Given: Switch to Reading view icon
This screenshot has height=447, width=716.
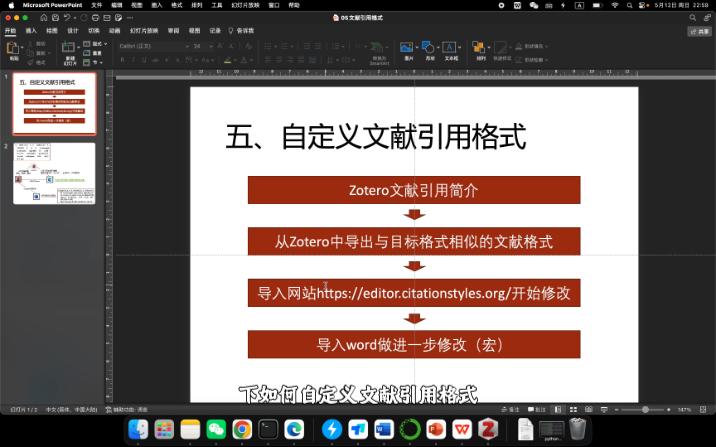Looking at the screenshot, I should point(589,410).
